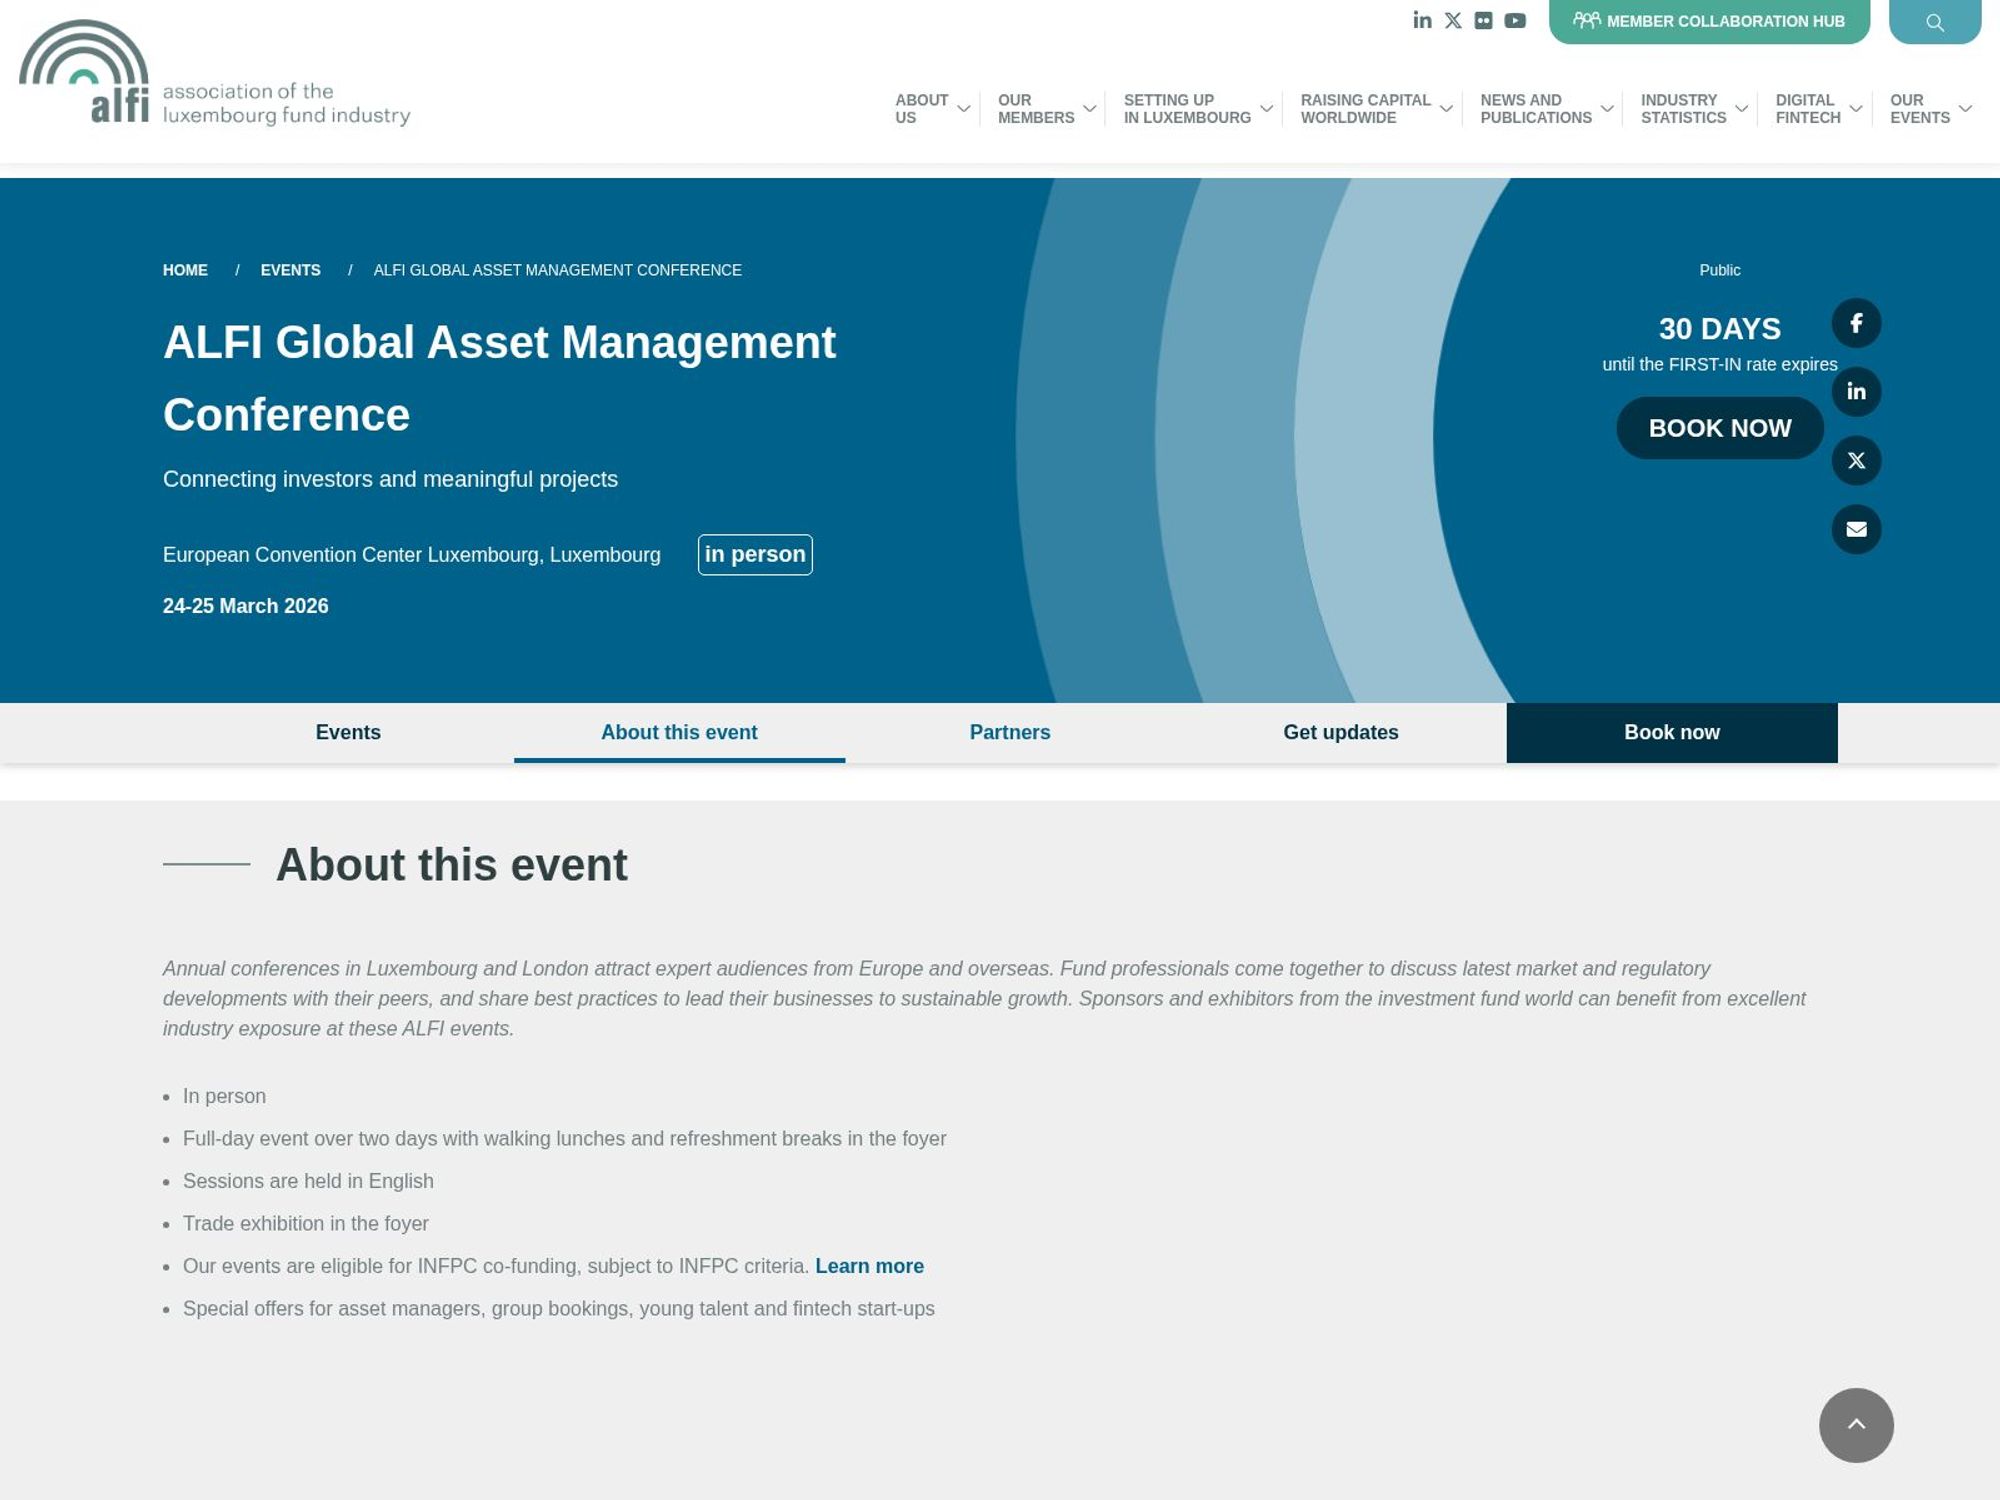The height and width of the screenshot is (1500, 2000).
Task: Open ALFI's Flickr page from header icon
Action: (x=1484, y=19)
